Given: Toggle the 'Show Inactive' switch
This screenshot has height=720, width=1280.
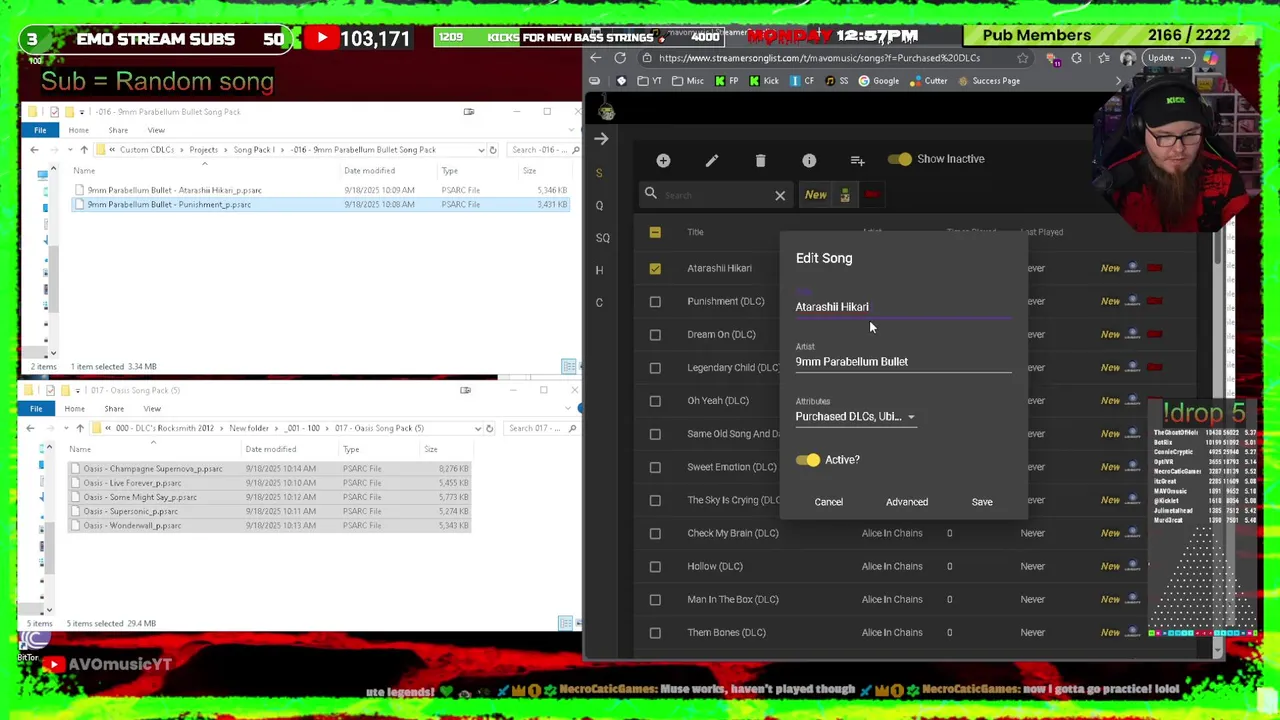Looking at the screenshot, I should 899,159.
